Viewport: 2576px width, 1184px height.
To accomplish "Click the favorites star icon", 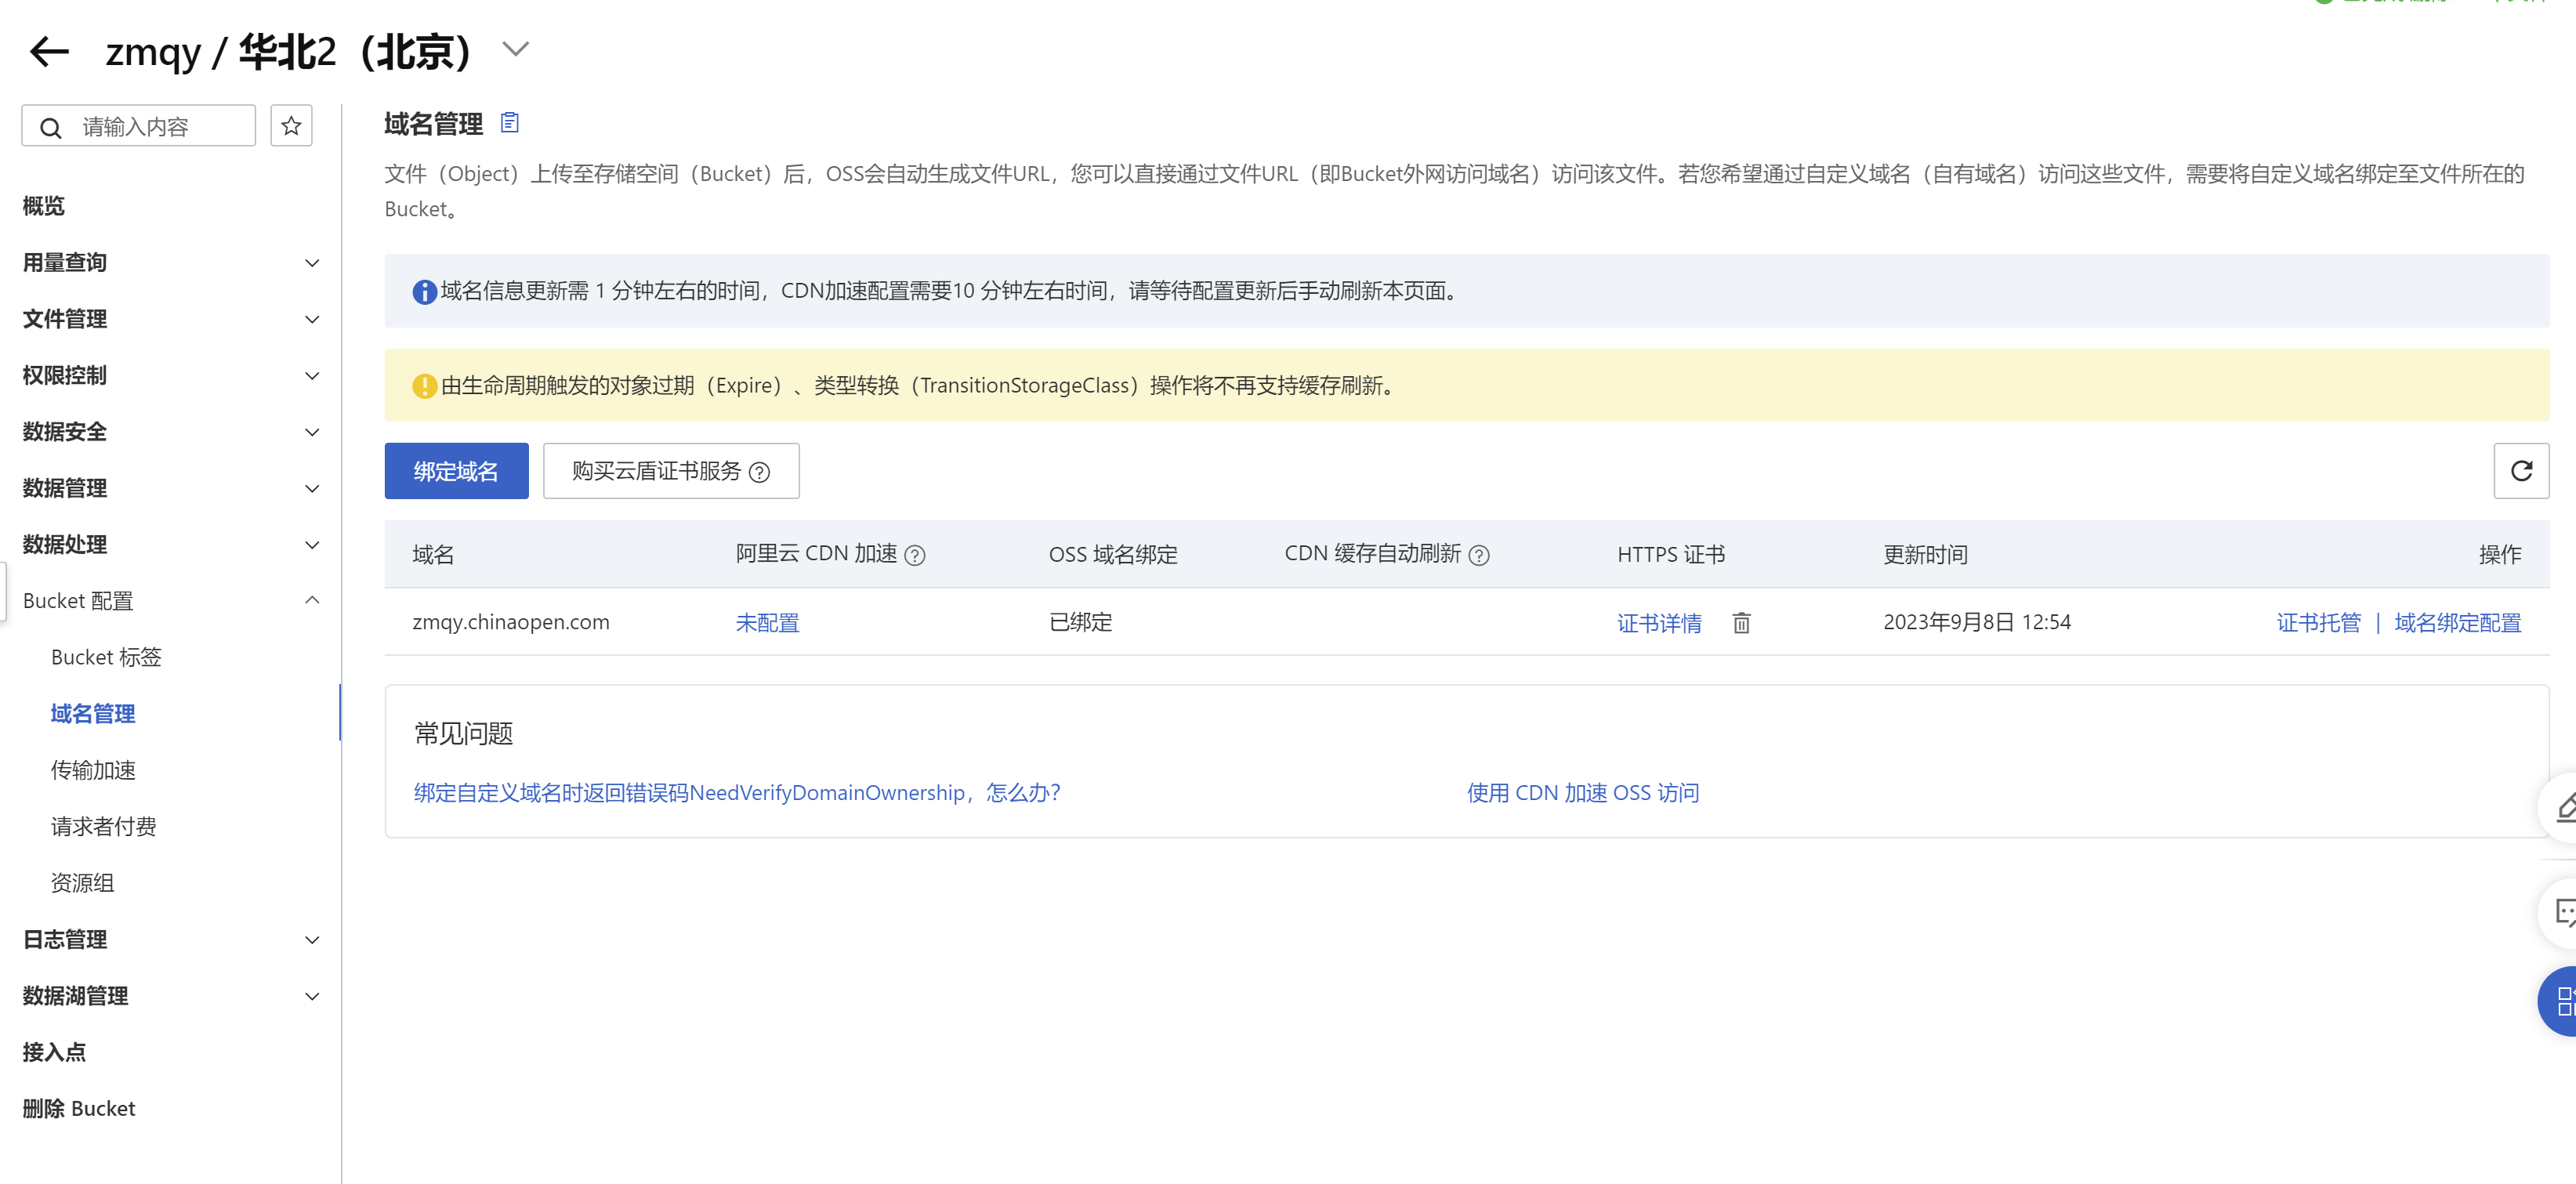I will click(291, 126).
